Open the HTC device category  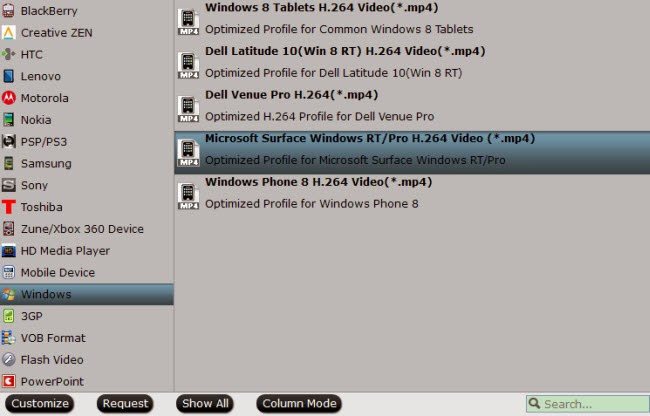click(x=87, y=54)
